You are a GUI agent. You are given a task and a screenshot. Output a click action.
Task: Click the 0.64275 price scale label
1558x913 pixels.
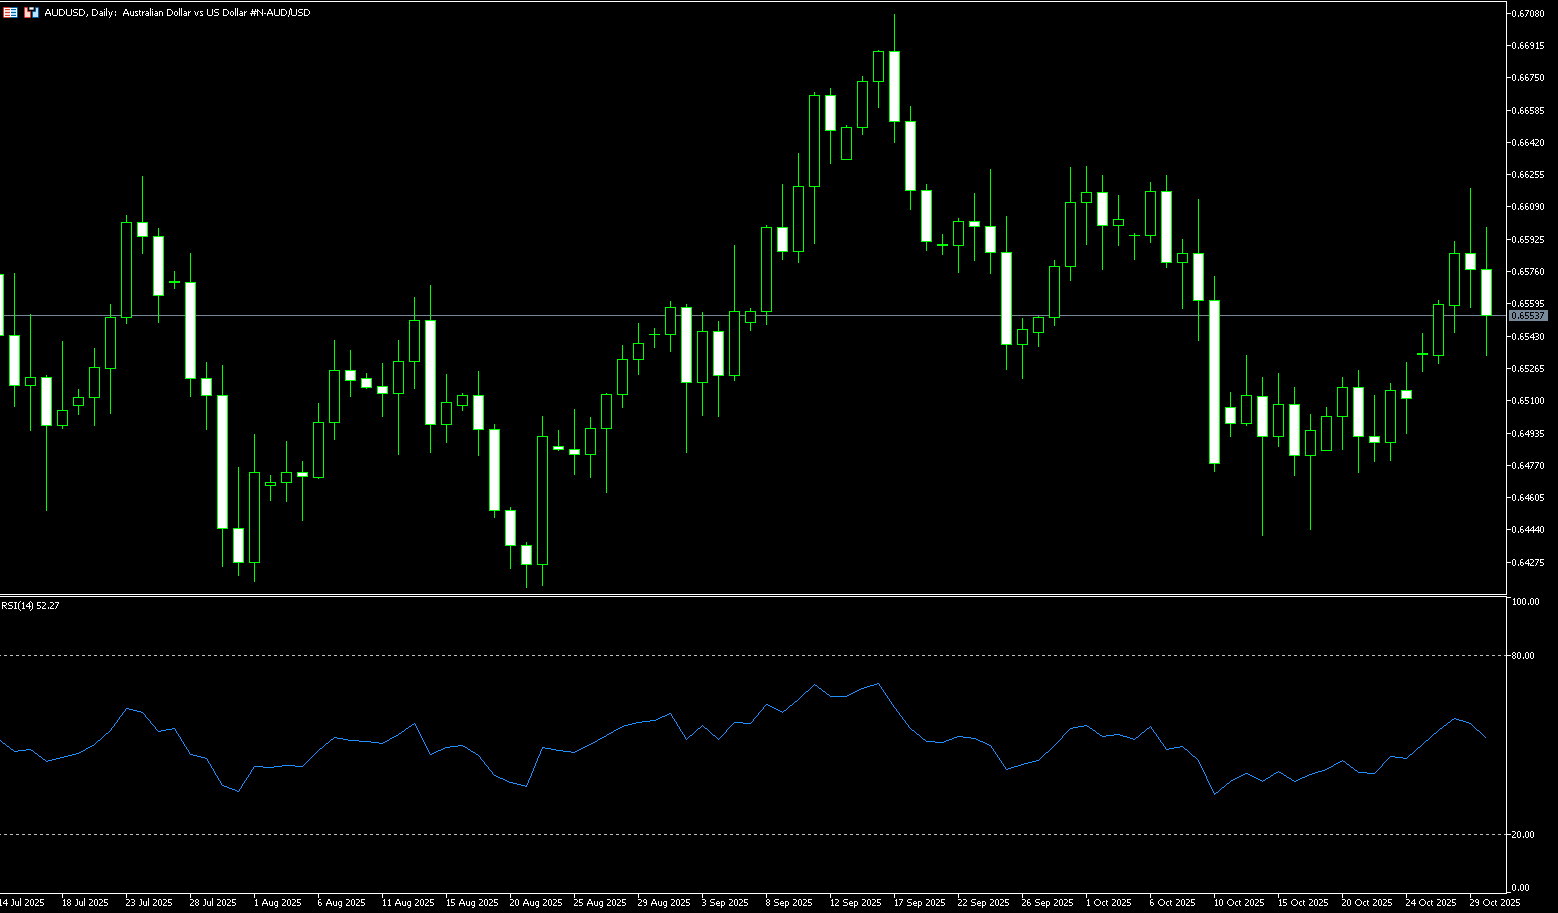1527,562
